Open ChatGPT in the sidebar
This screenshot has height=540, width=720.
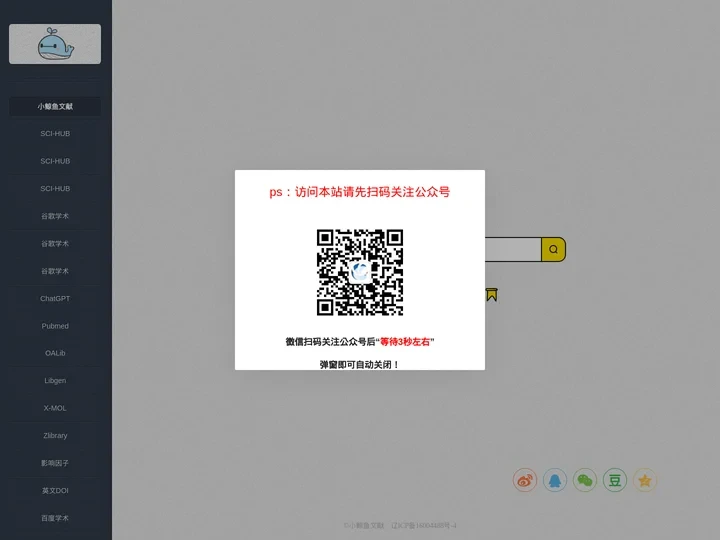click(55, 298)
